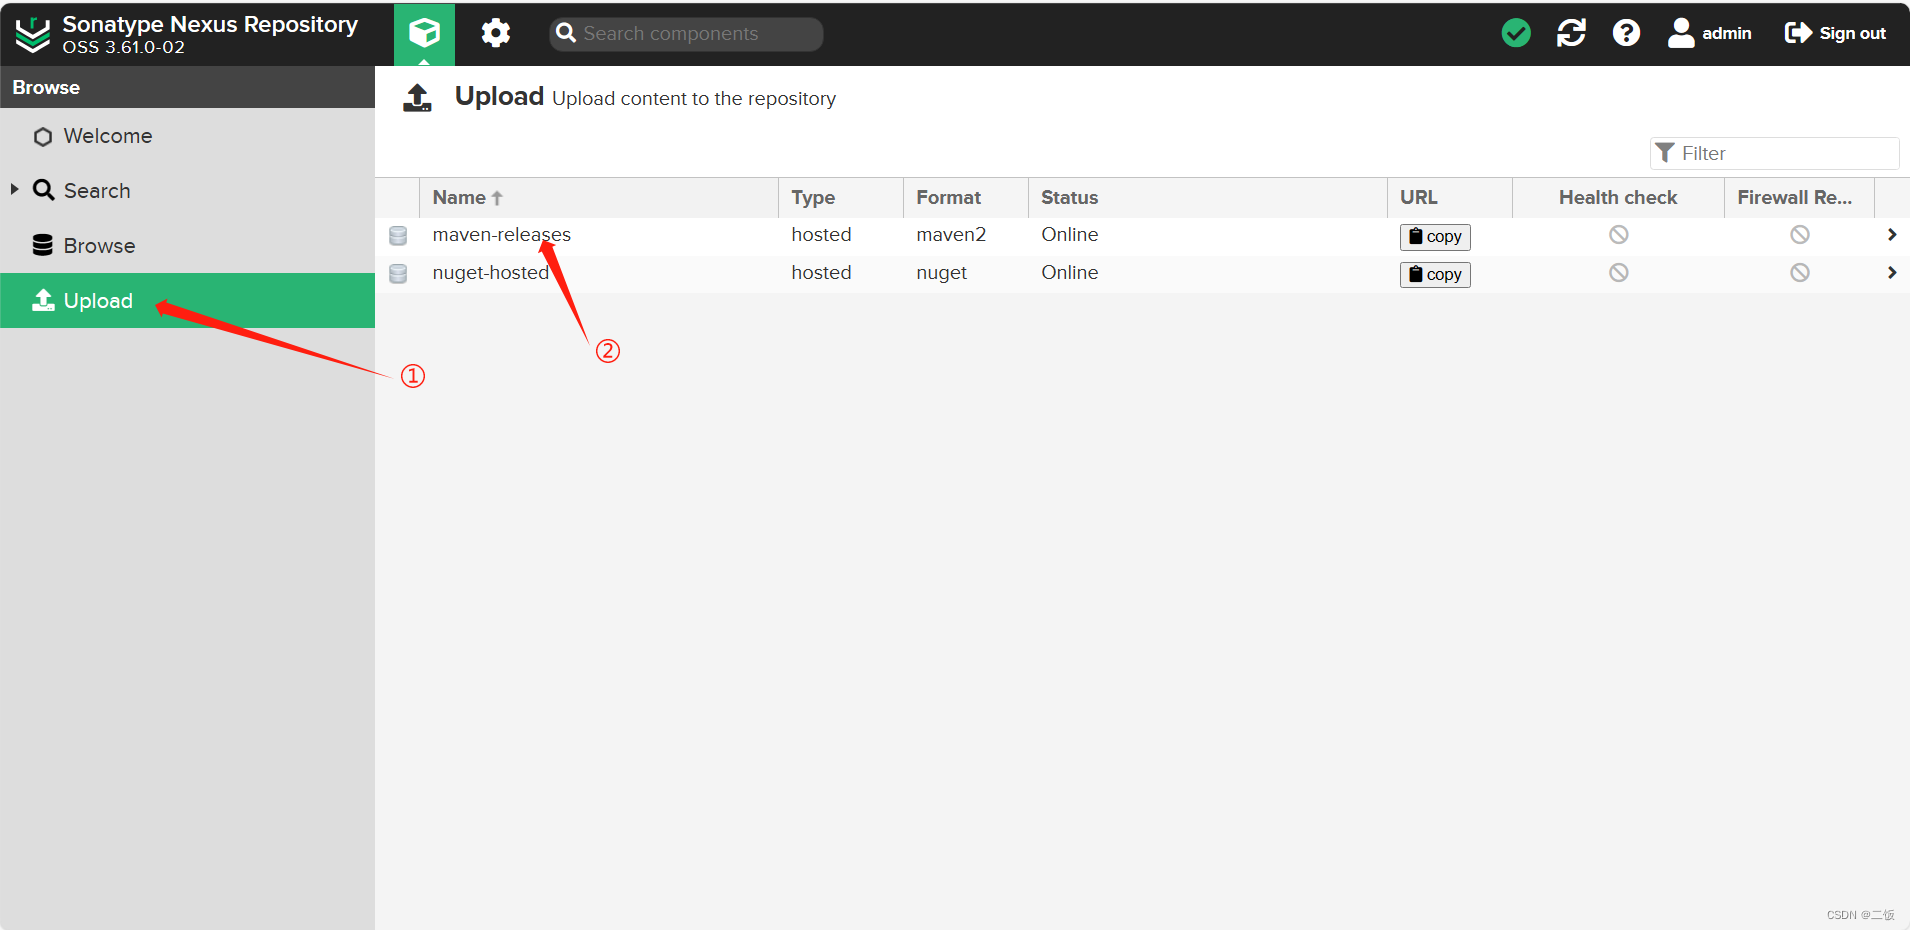Click the Filter input box
Image resolution: width=1910 pixels, height=930 pixels.
click(1774, 153)
